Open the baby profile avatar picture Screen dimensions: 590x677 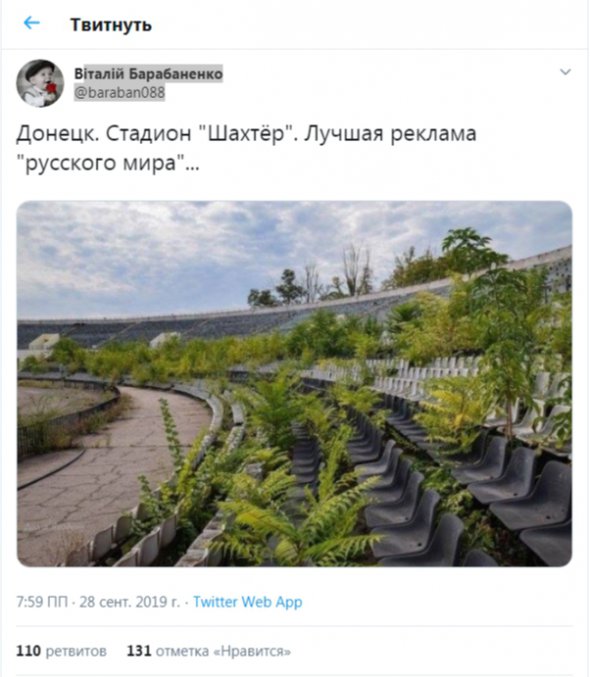40,83
